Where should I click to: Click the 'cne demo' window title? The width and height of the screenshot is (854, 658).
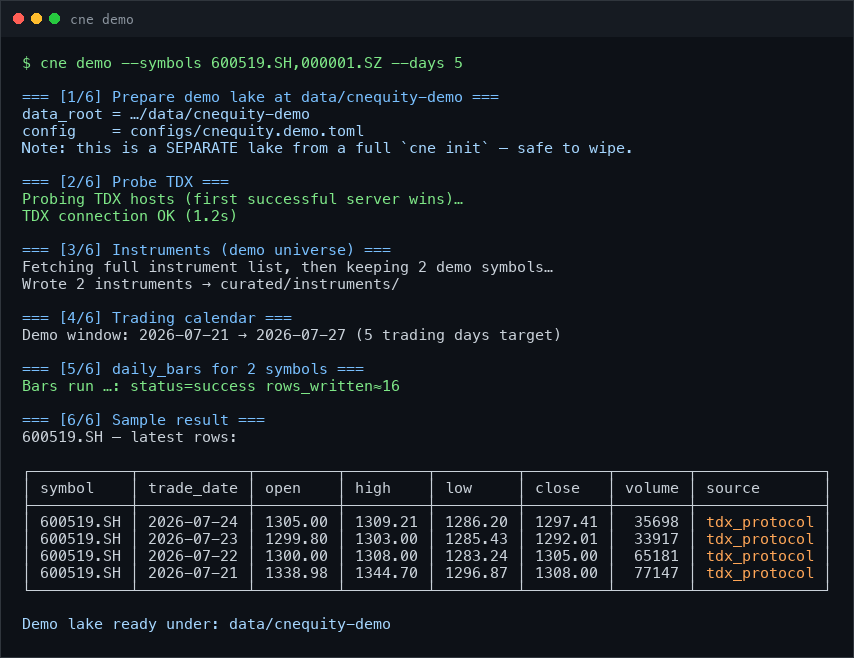[x=102, y=20]
